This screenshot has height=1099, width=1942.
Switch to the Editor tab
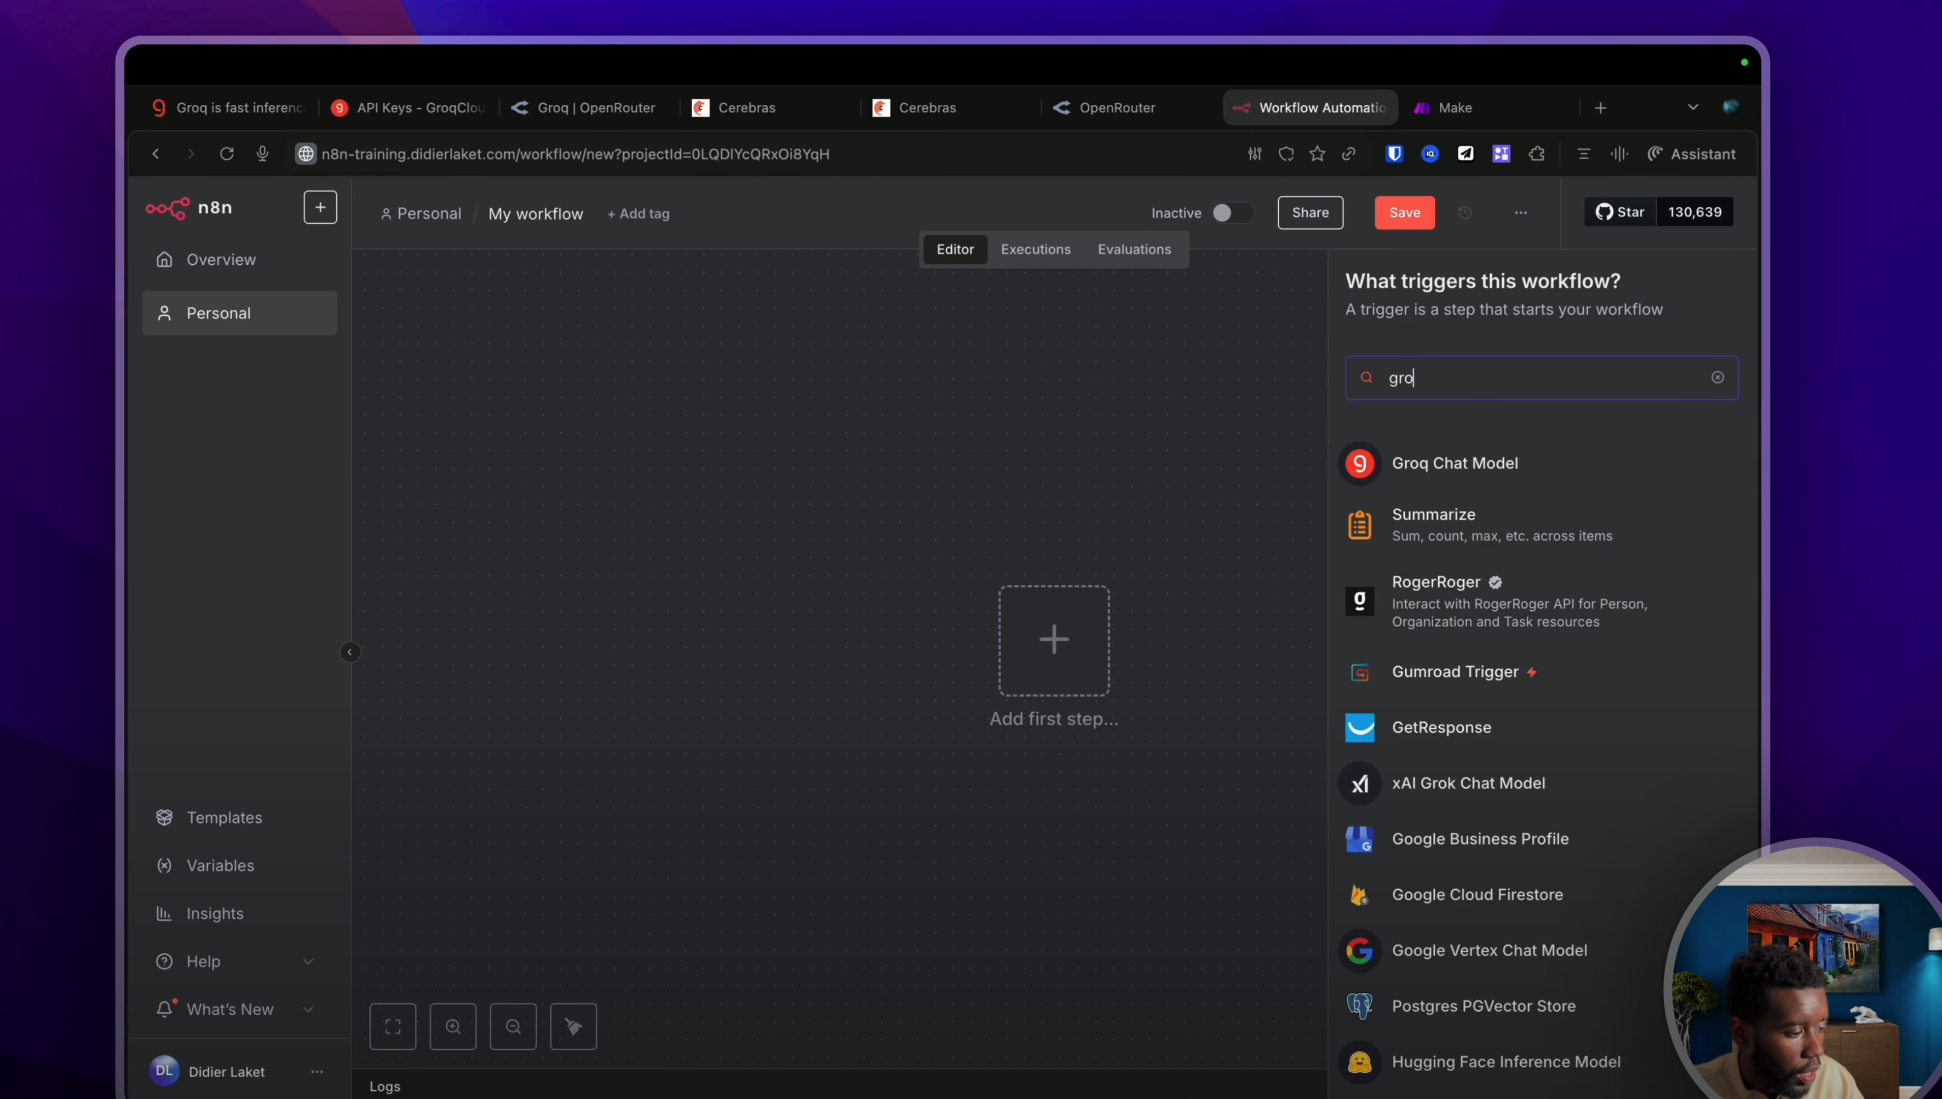(955, 250)
